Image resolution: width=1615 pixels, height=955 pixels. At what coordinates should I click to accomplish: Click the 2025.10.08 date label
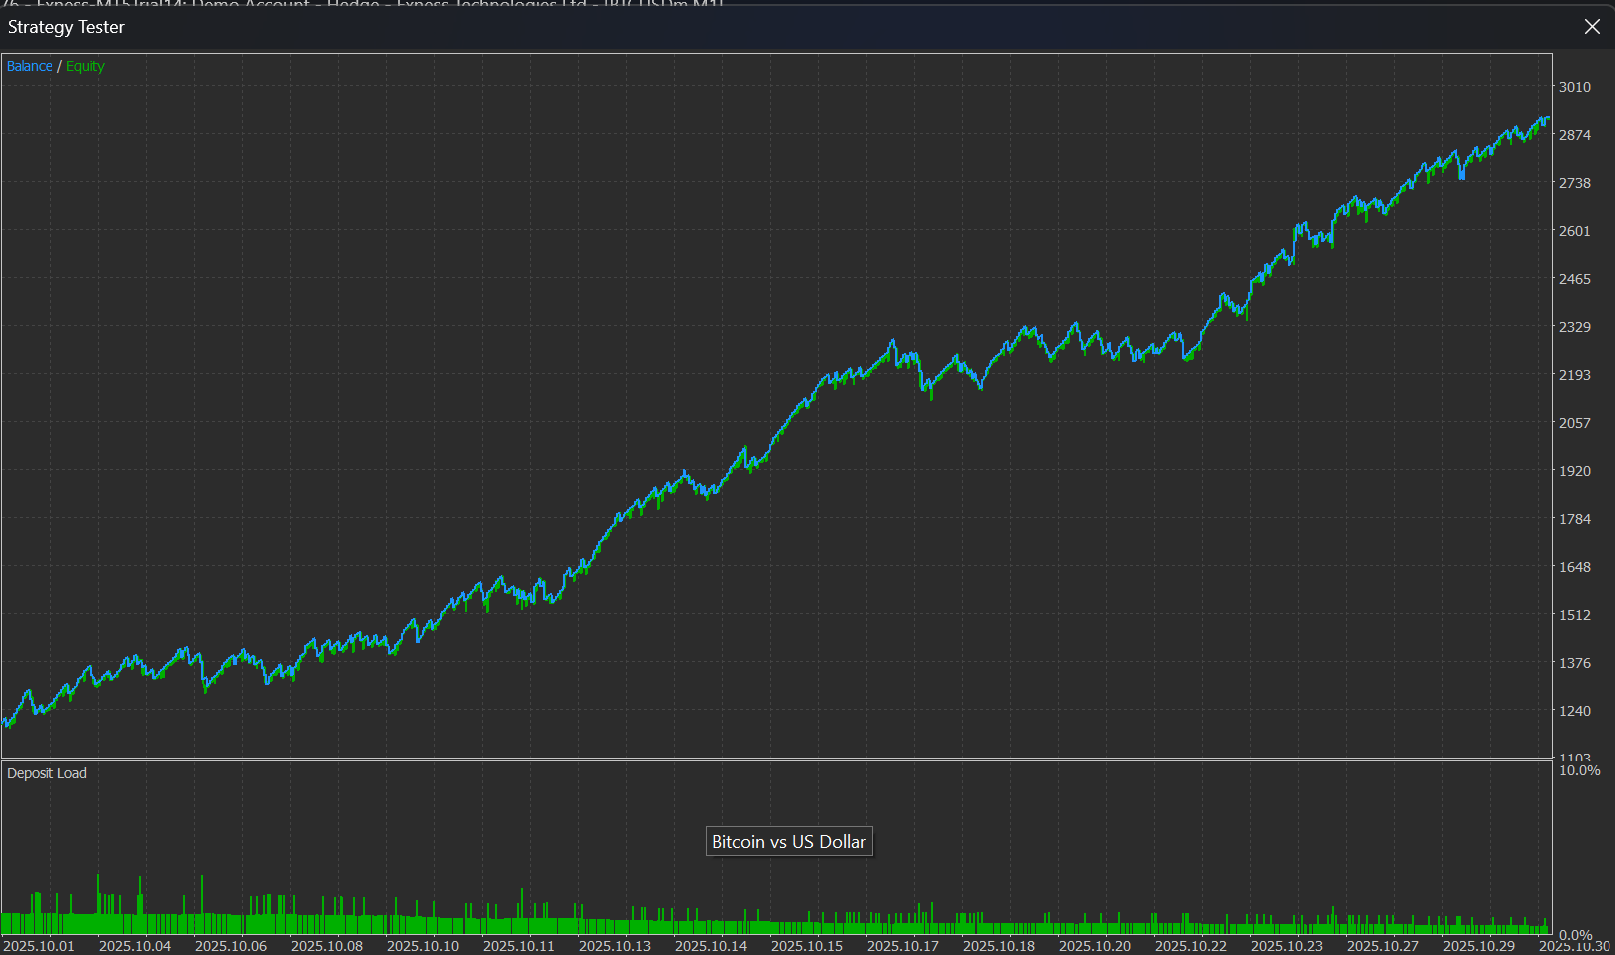(x=327, y=946)
